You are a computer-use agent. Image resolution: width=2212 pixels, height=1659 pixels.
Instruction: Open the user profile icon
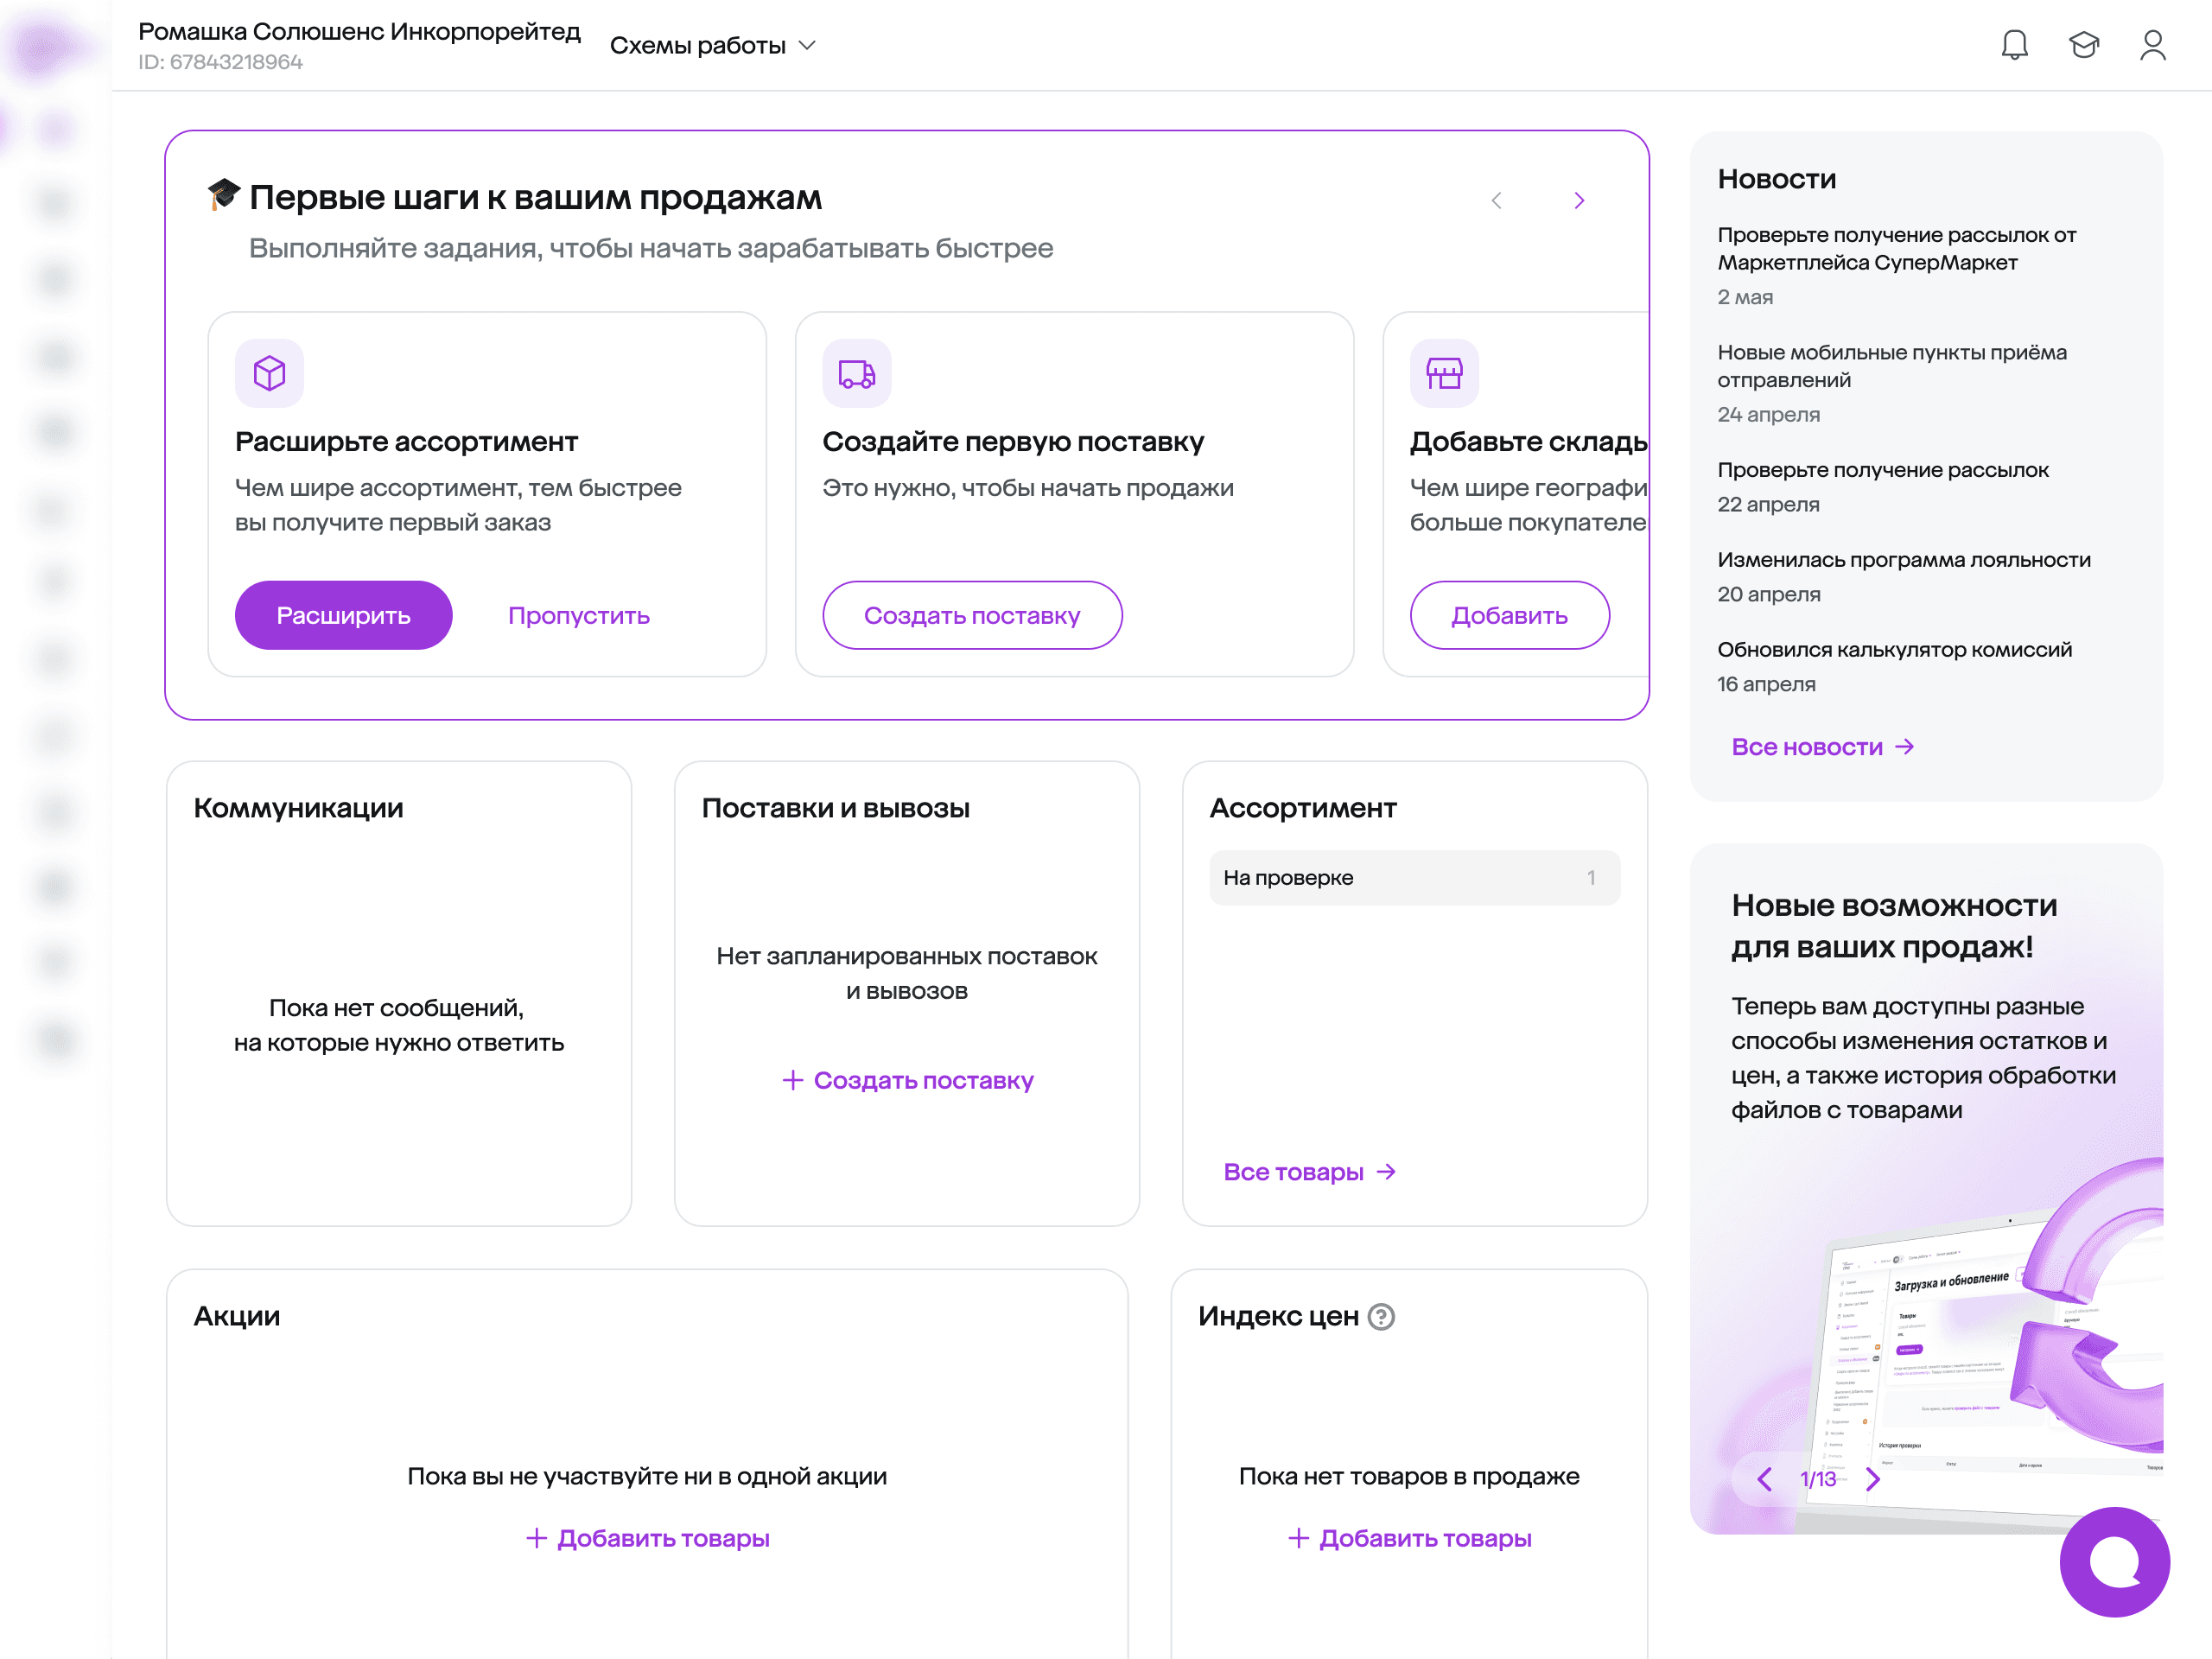(2152, 45)
